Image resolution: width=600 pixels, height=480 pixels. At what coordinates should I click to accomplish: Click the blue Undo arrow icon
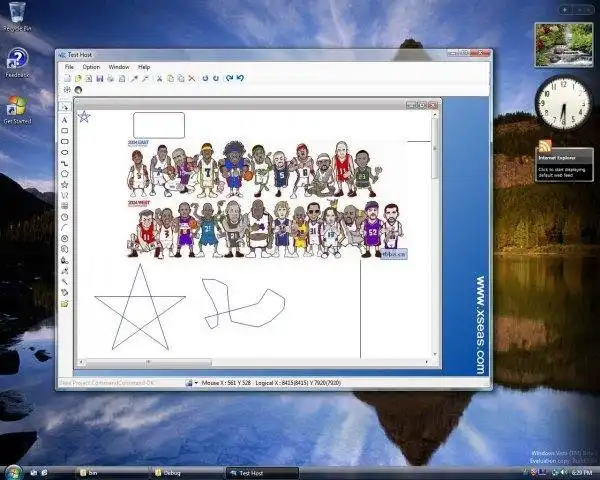pos(240,78)
